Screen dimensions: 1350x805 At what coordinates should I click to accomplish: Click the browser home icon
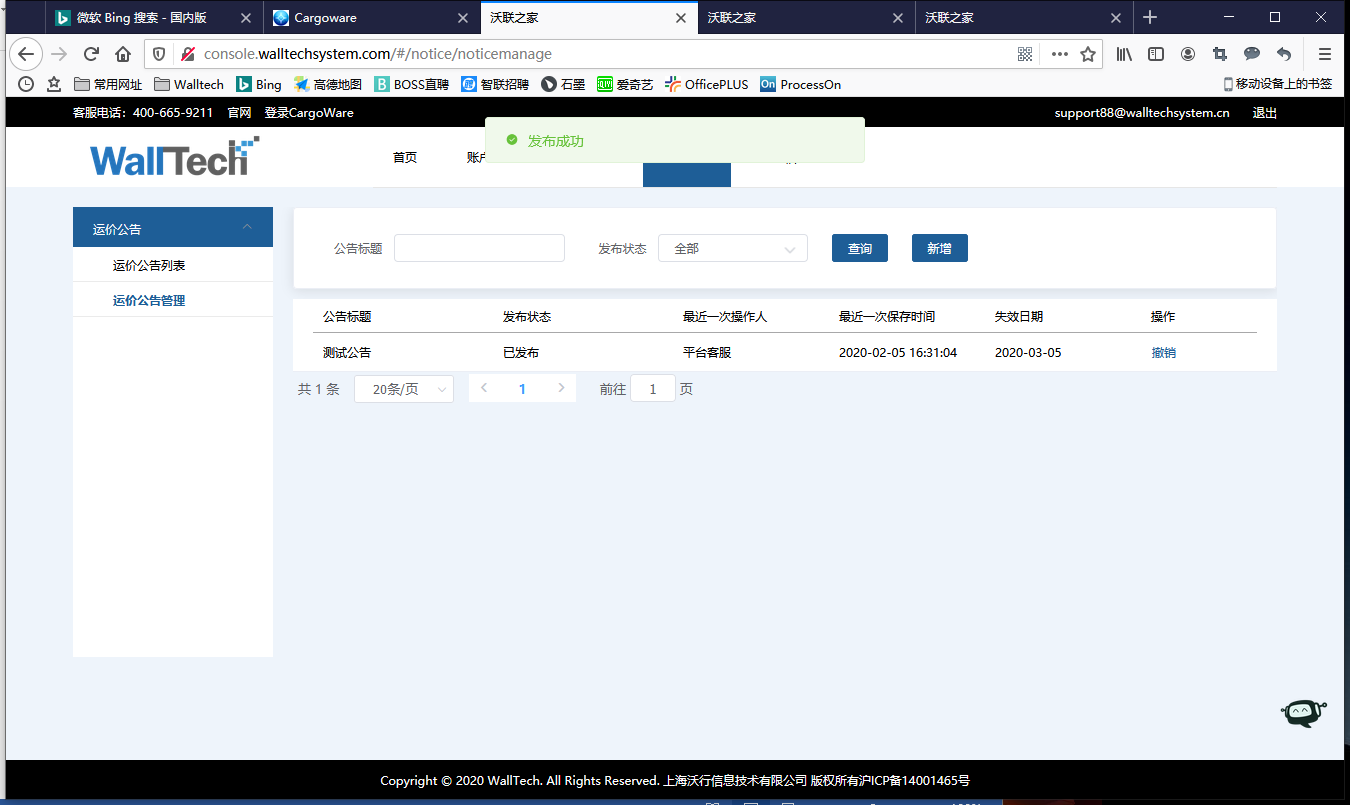coord(123,54)
